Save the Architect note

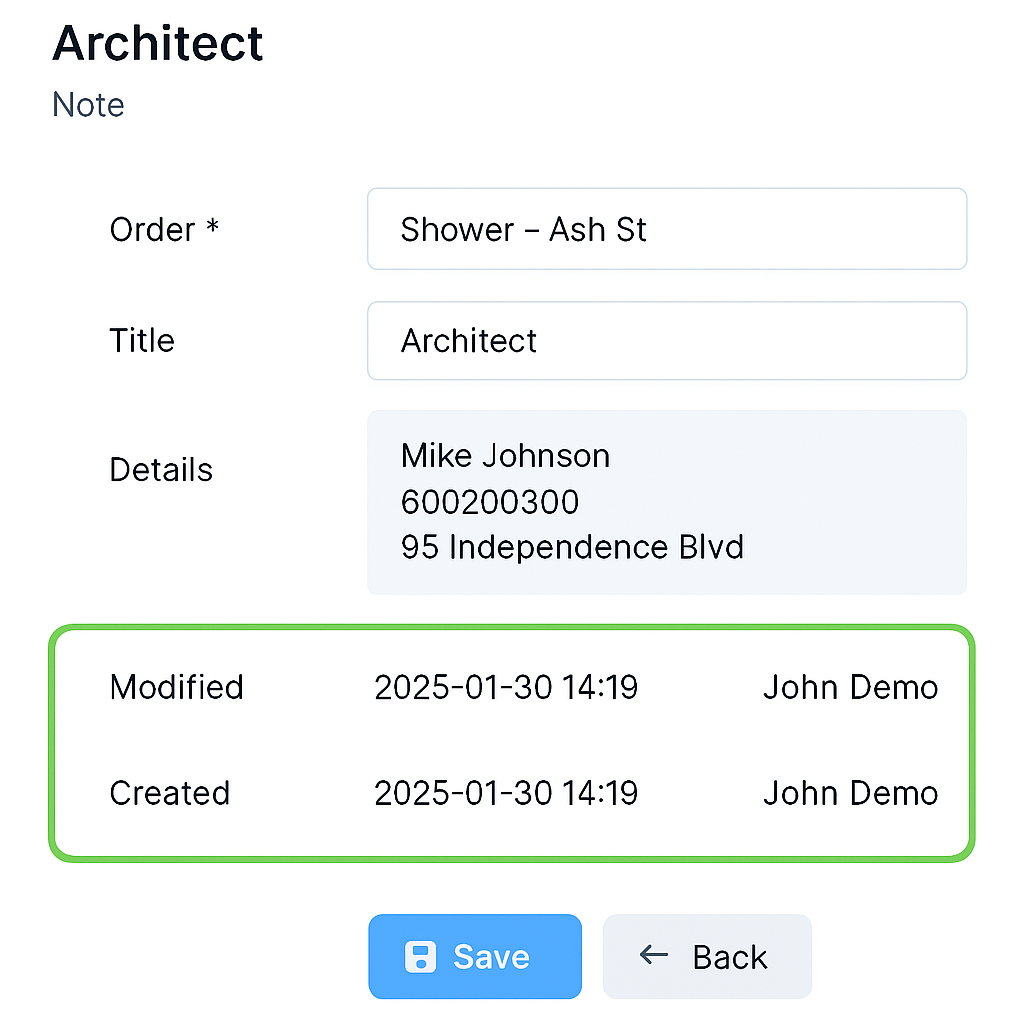(475, 956)
